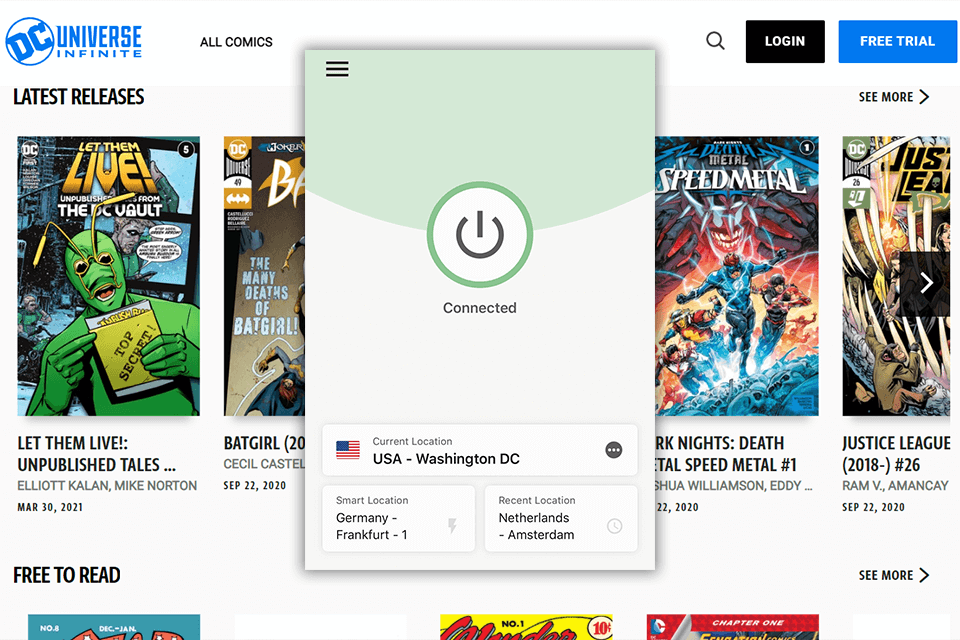The height and width of the screenshot is (640, 960).
Task: Open the VPN hamburger menu
Action: point(337,69)
